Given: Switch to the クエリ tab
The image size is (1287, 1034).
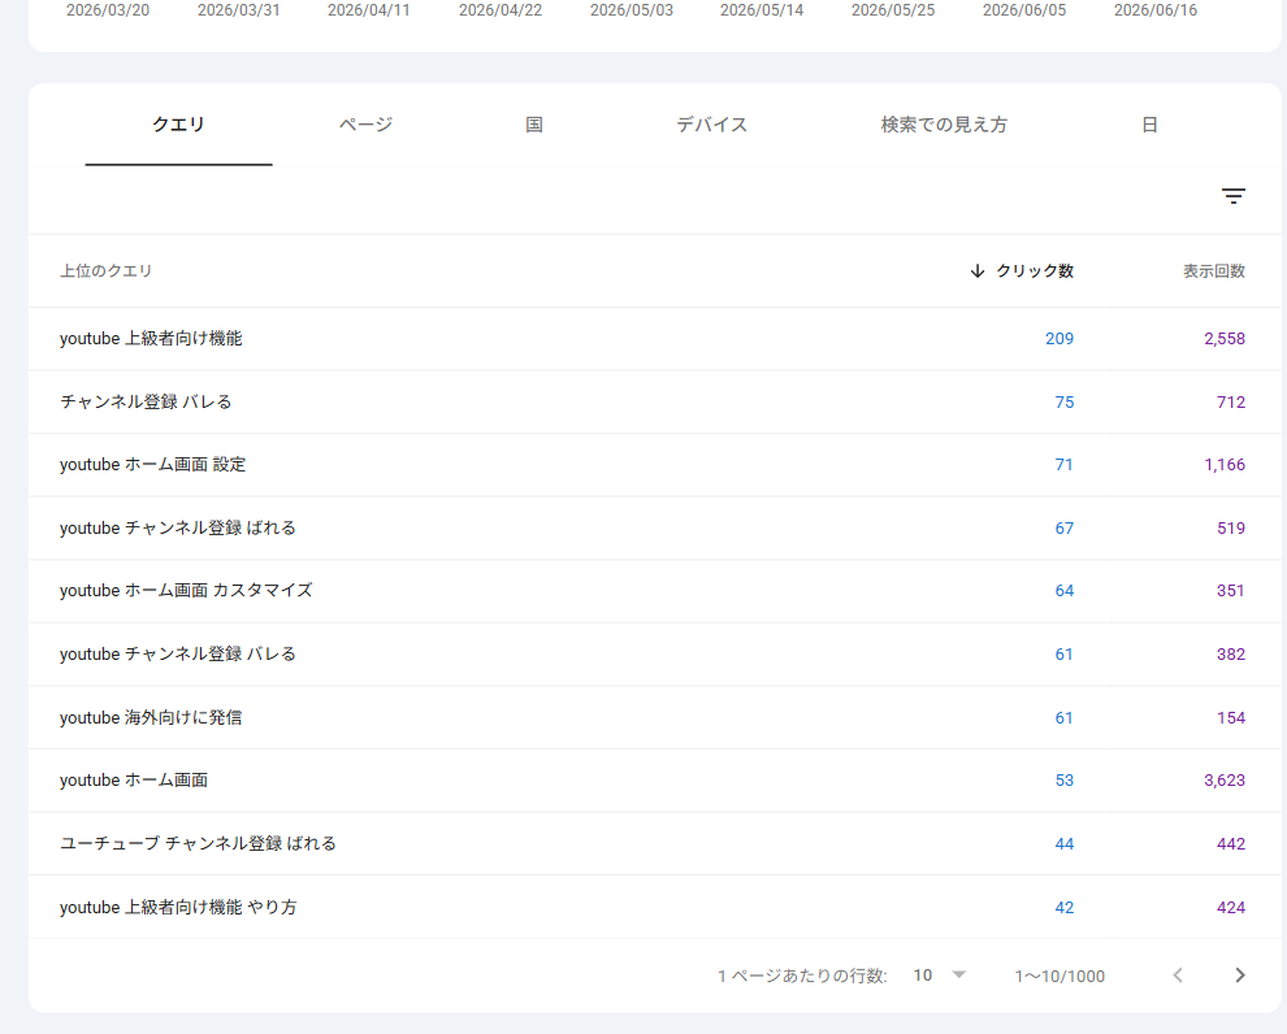Looking at the screenshot, I should (178, 125).
